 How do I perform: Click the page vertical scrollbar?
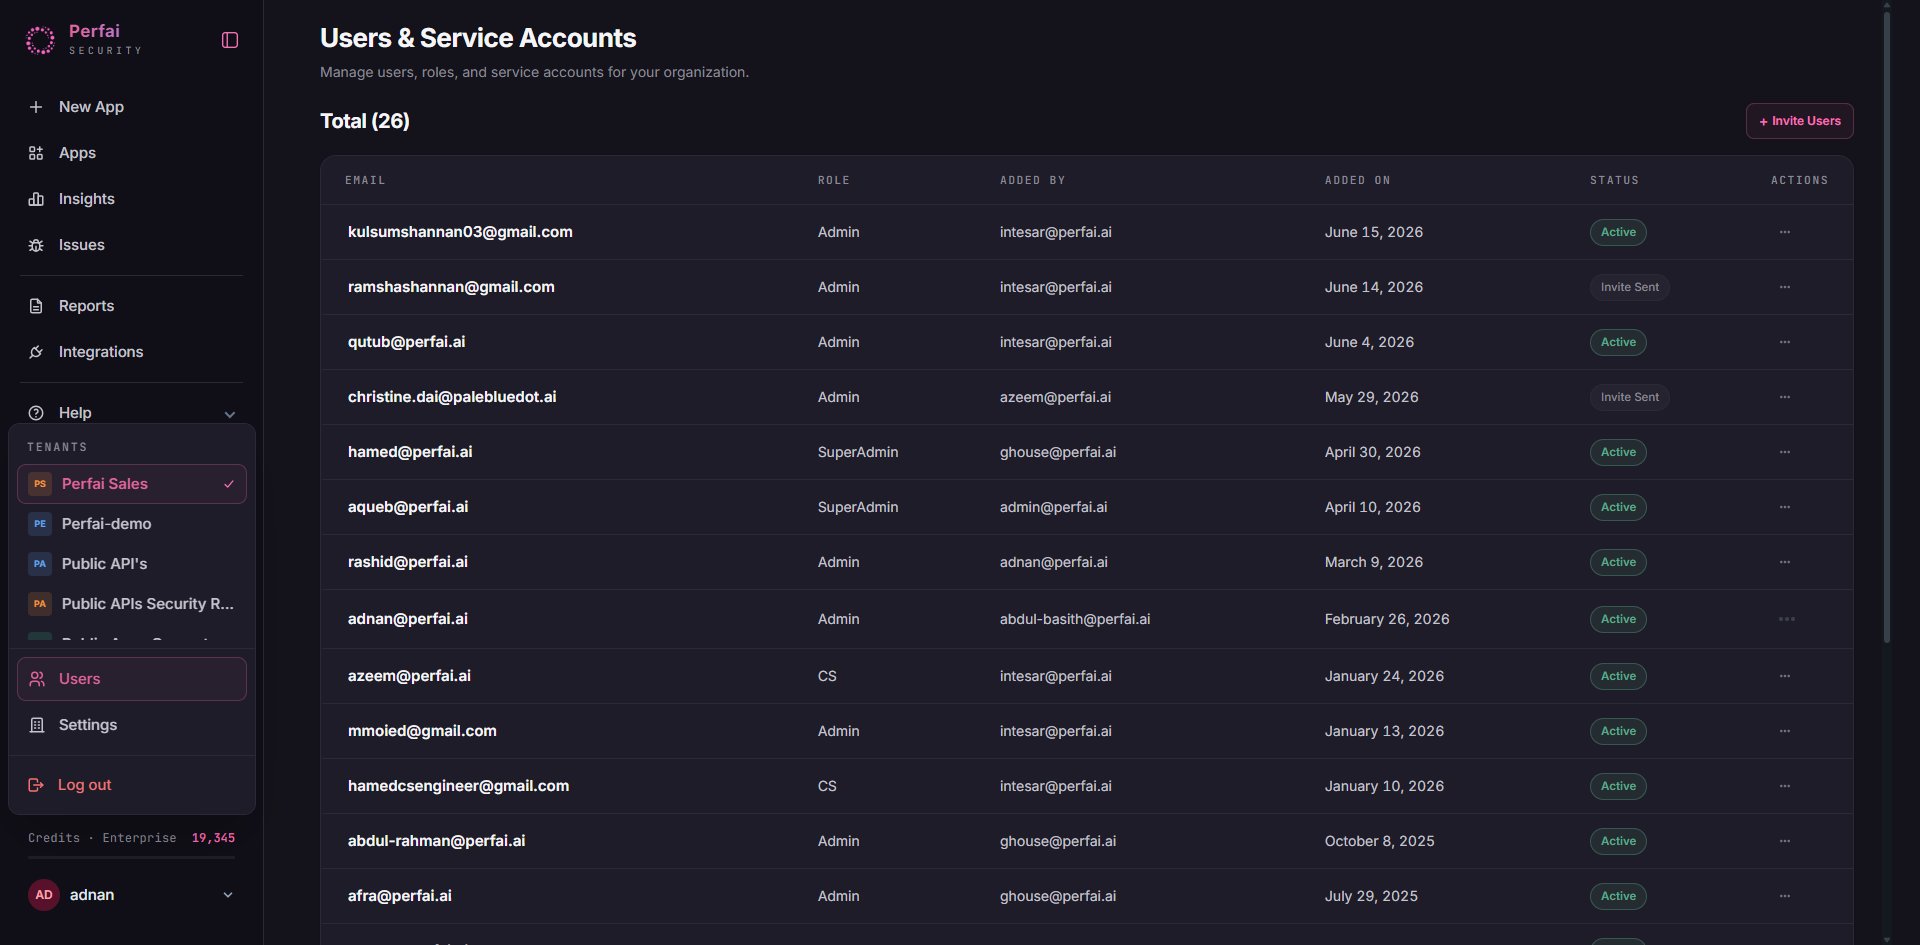(1886, 330)
